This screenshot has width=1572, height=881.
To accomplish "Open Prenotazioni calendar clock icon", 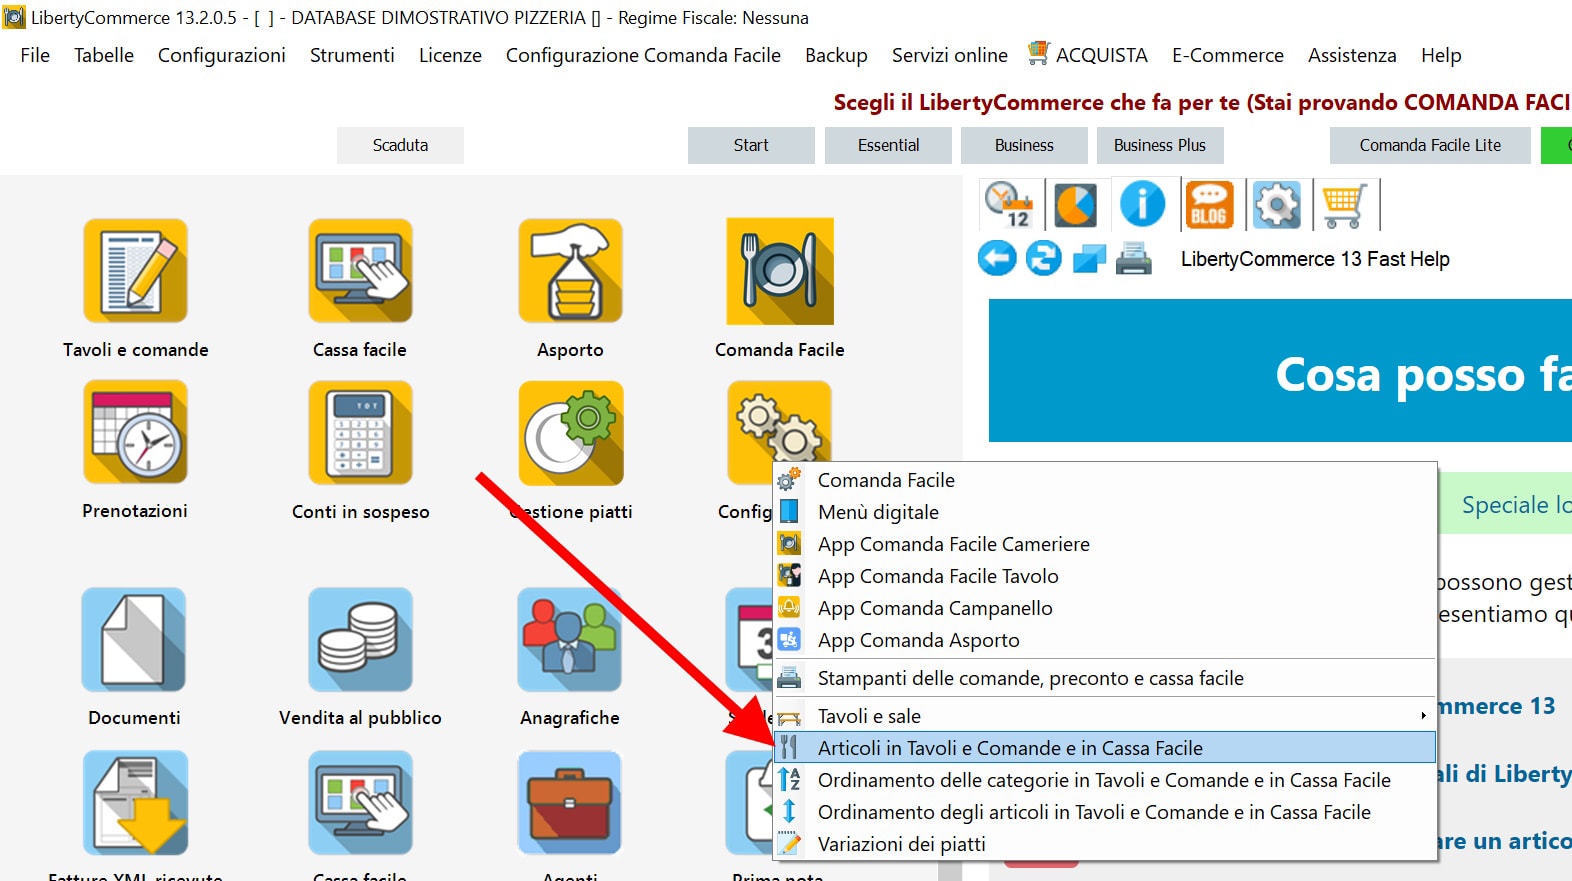I will (135, 432).
